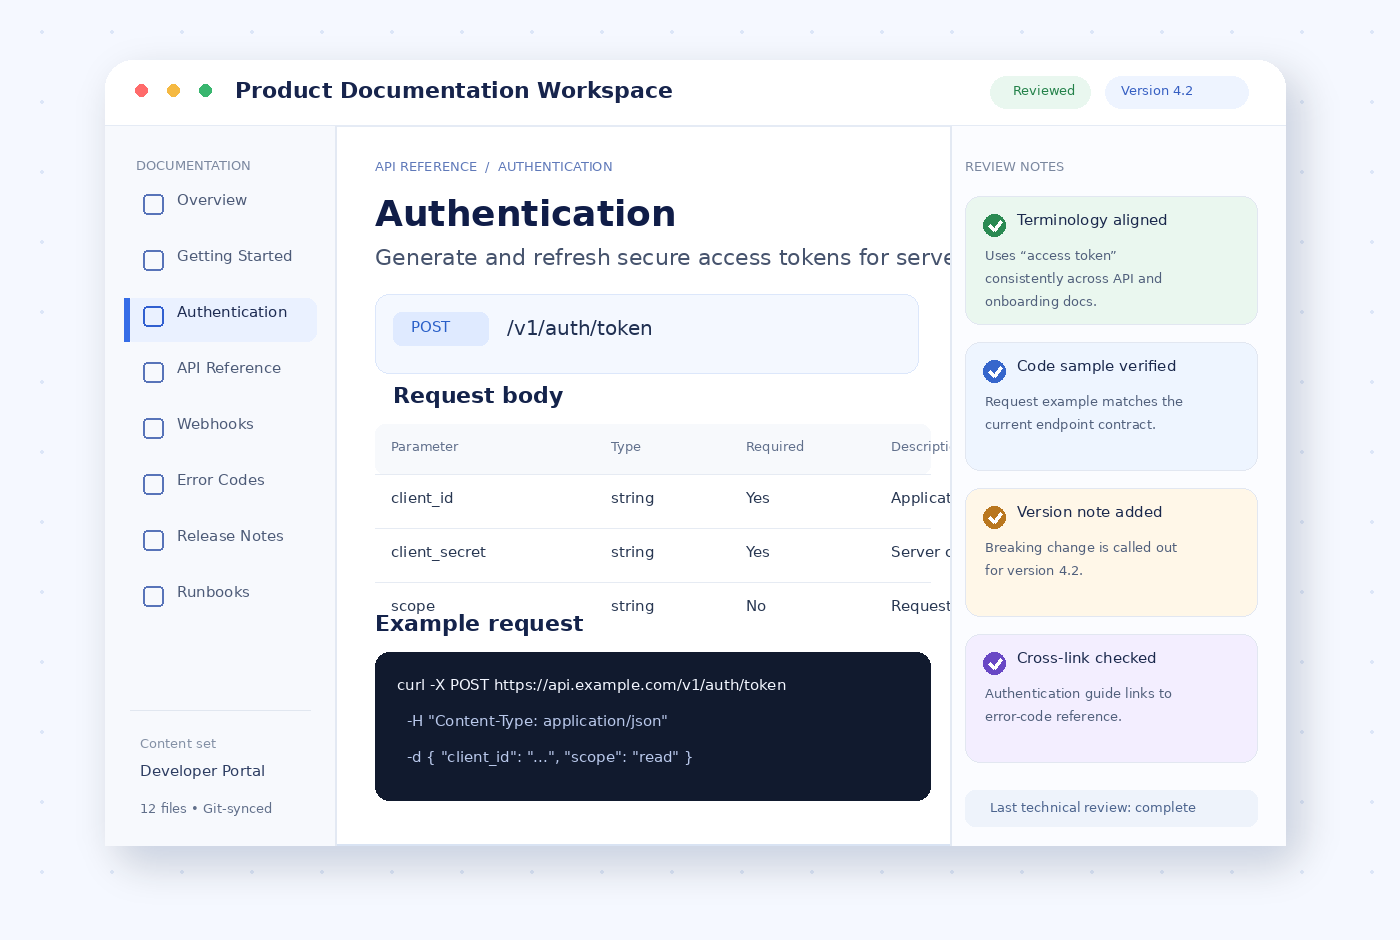The width and height of the screenshot is (1400, 940).
Task: Click the curl -X POST line in code block
Action: coord(591,685)
